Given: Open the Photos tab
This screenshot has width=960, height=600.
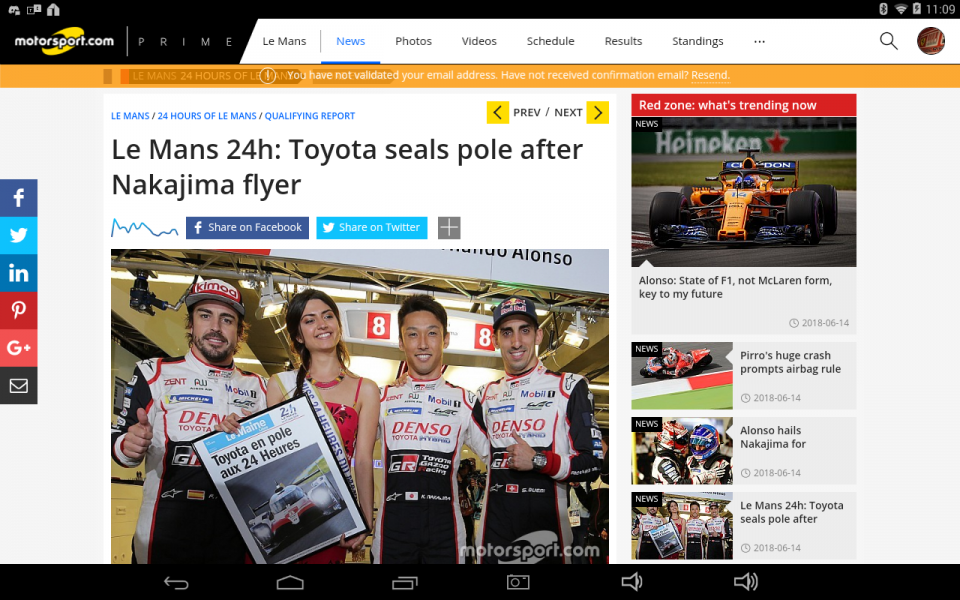Looking at the screenshot, I should tap(413, 41).
